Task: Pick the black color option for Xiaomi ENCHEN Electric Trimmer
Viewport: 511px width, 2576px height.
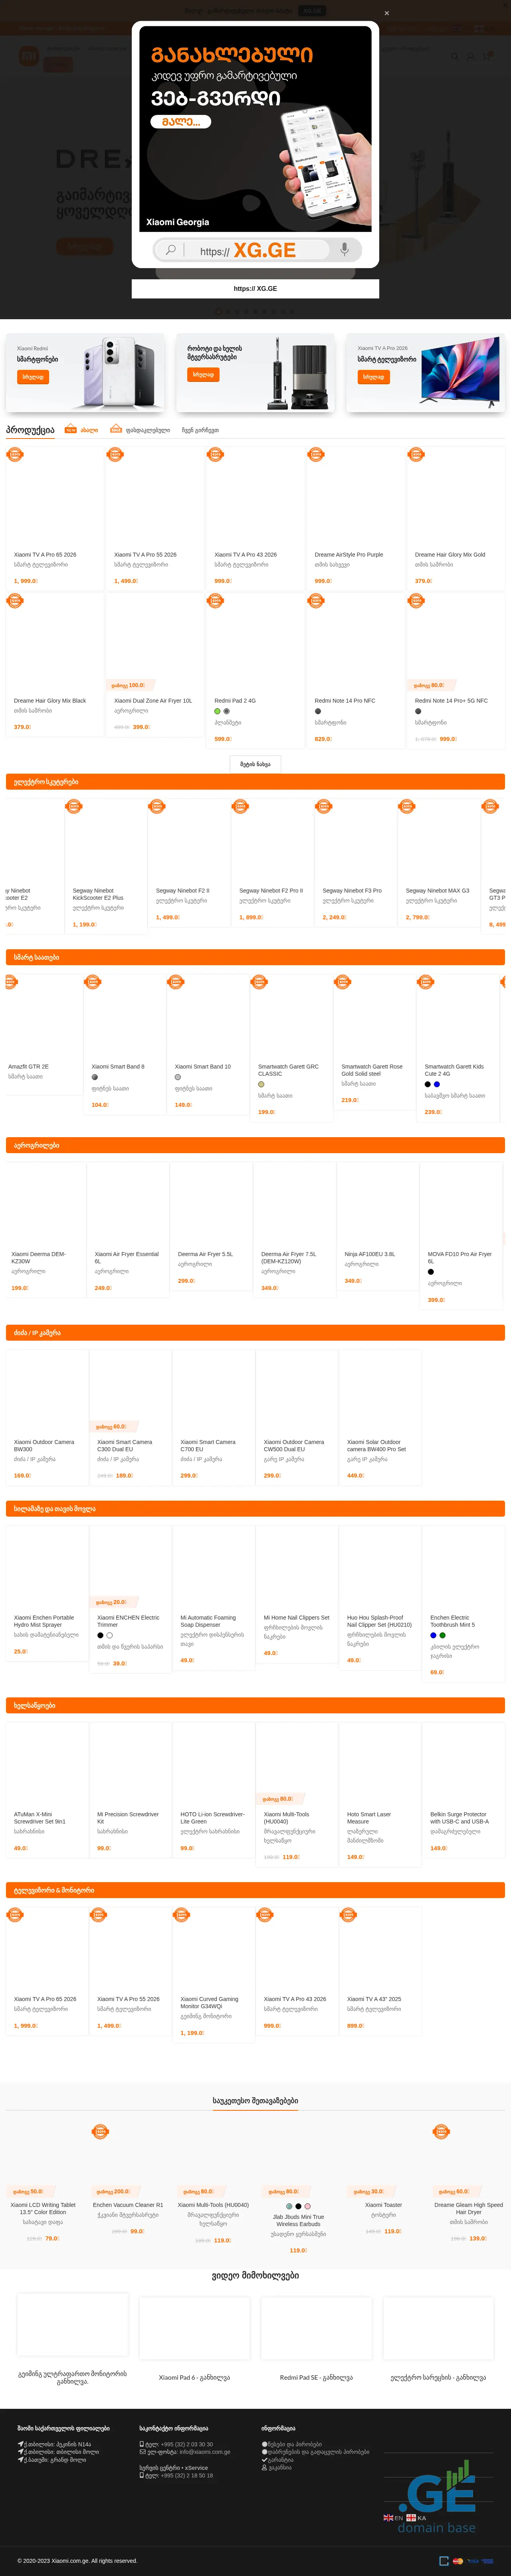Action: [x=100, y=1635]
